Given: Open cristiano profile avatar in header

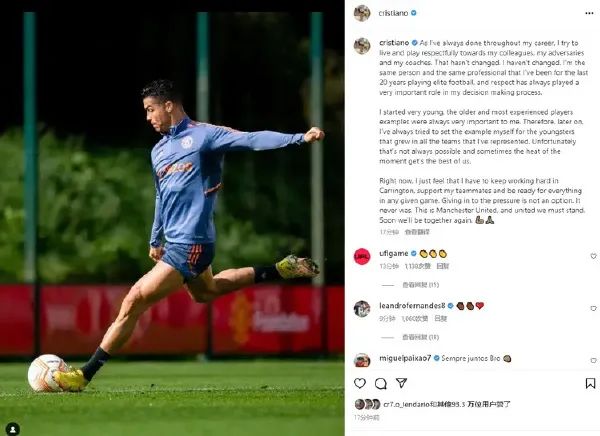Looking at the screenshot, I should pyautogui.click(x=362, y=13).
